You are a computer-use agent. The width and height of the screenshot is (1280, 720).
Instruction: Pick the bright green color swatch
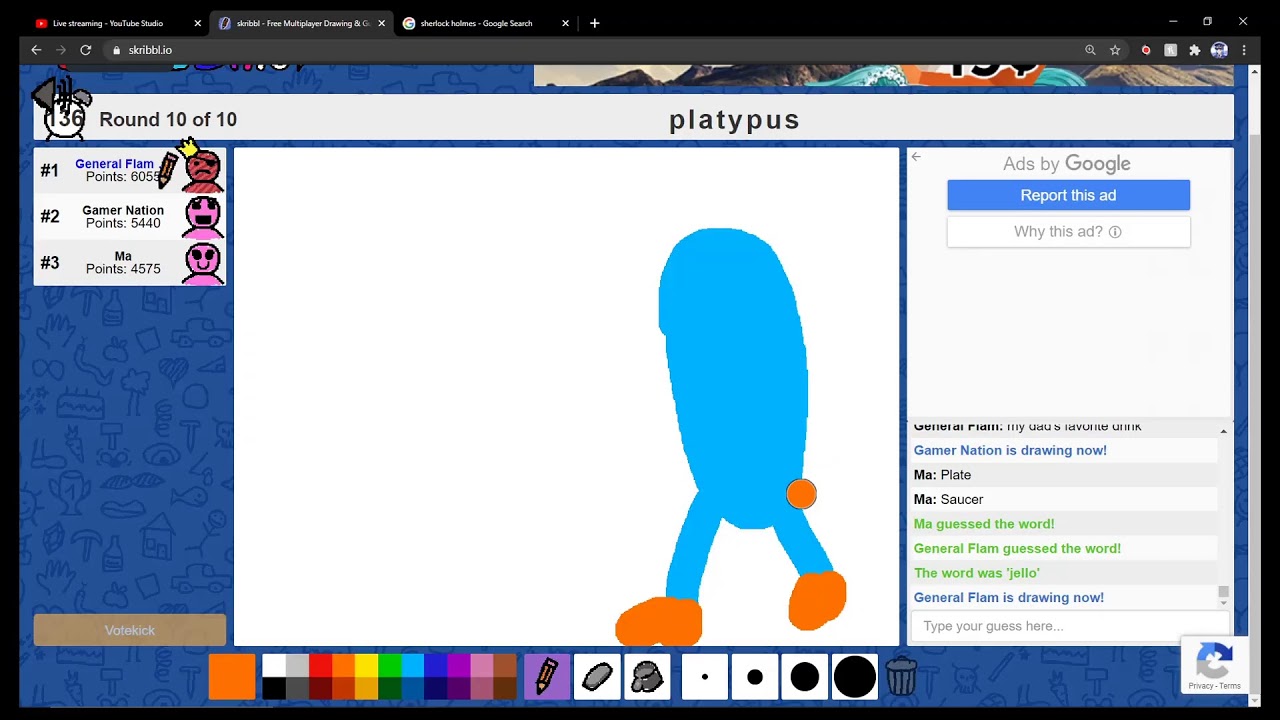pos(390,666)
